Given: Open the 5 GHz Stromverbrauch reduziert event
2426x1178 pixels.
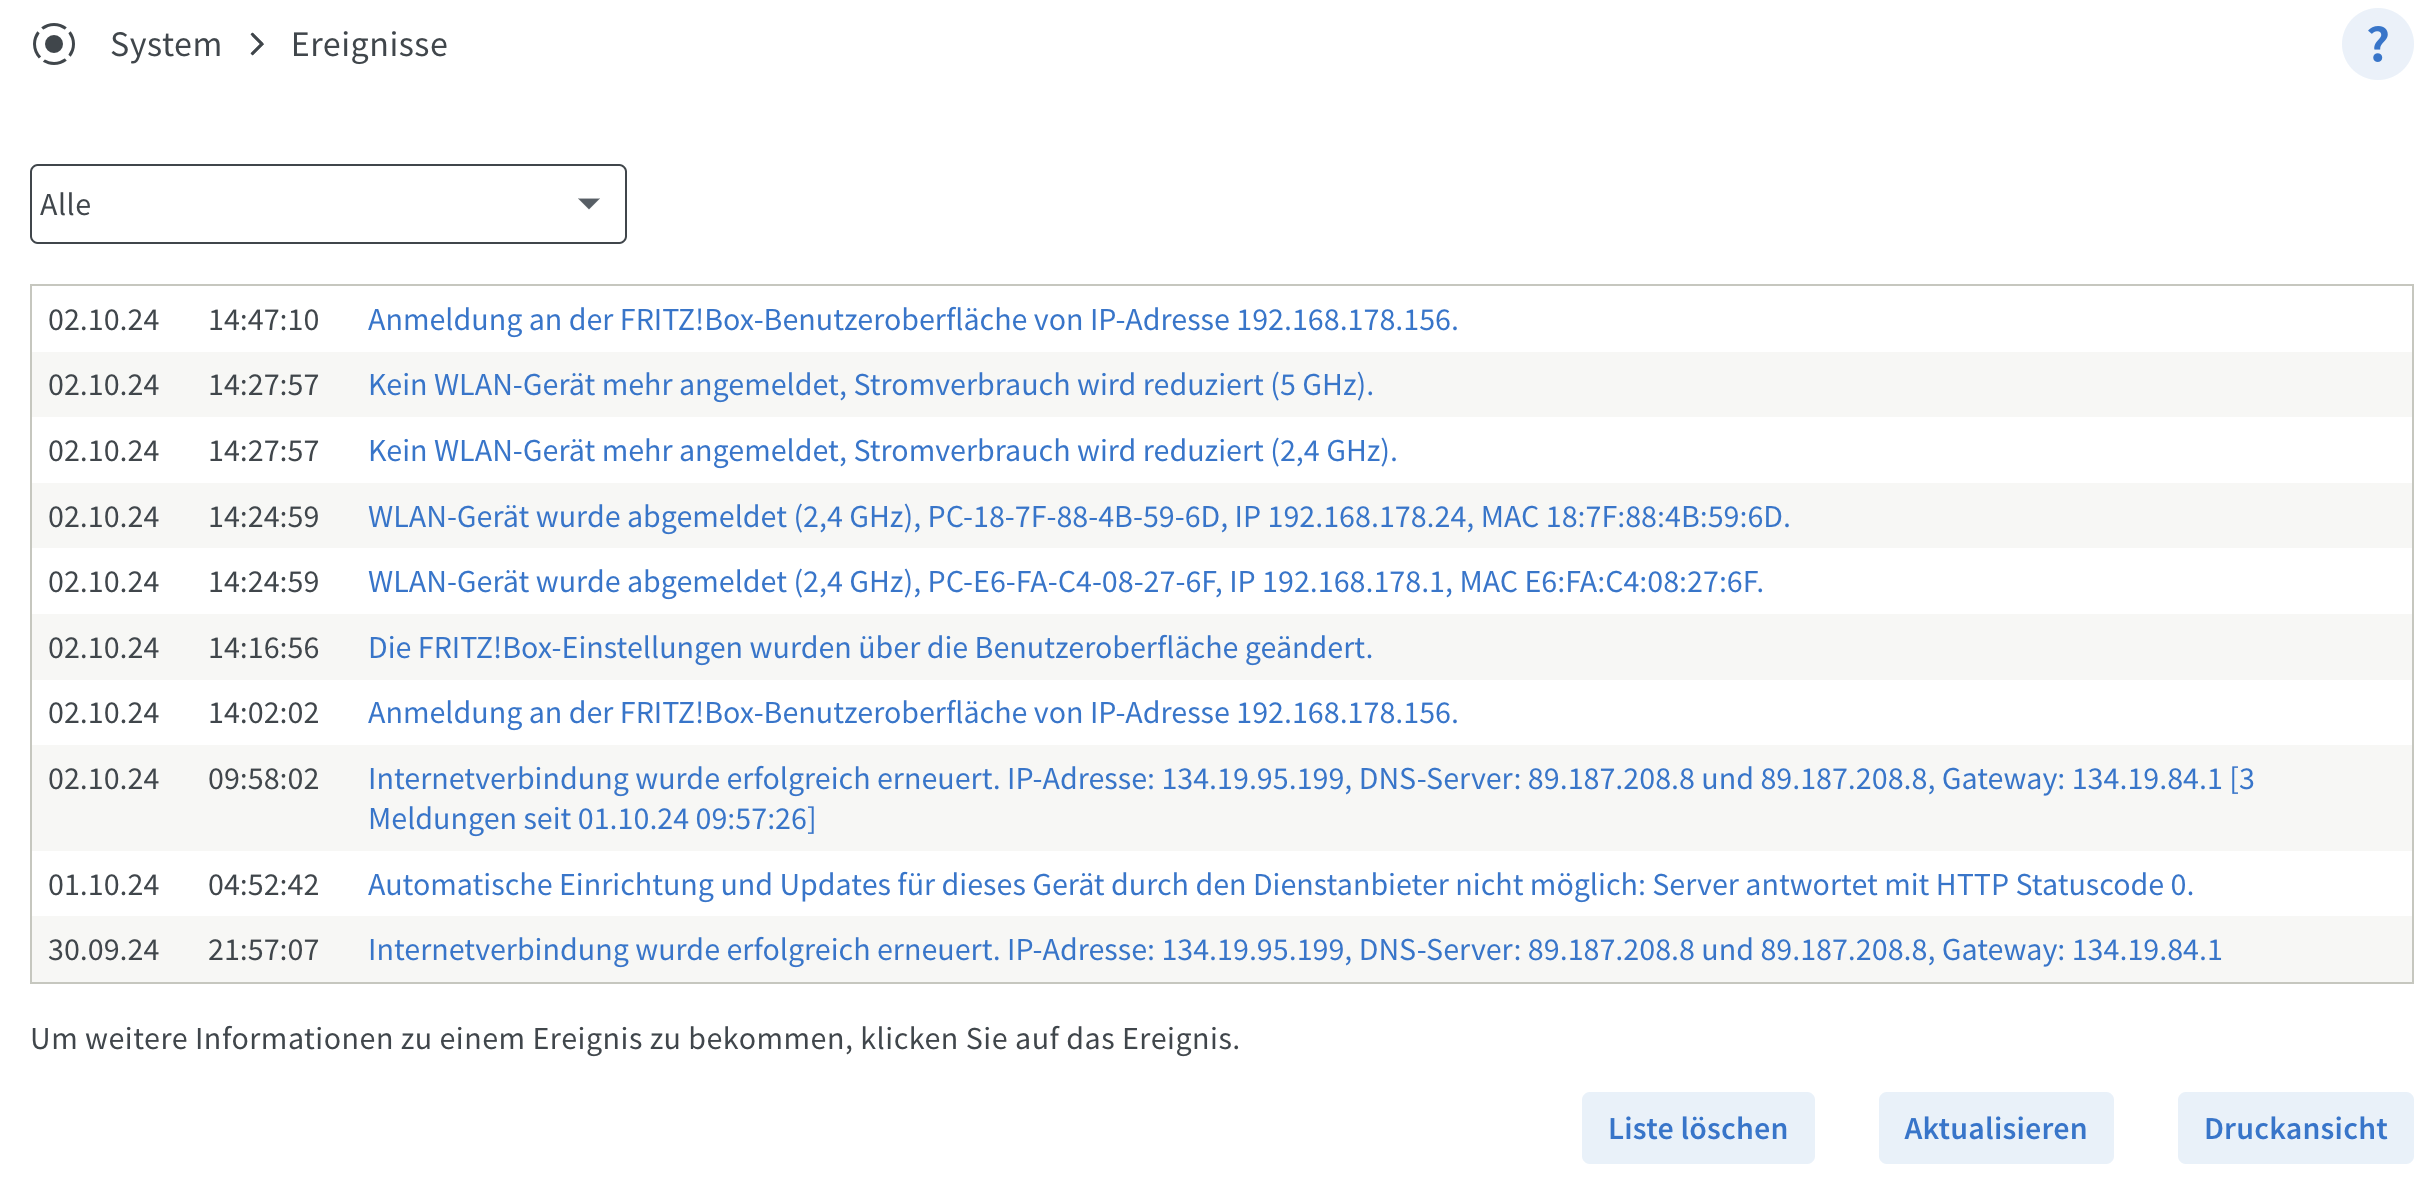Looking at the screenshot, I should (x=870, y=385).
